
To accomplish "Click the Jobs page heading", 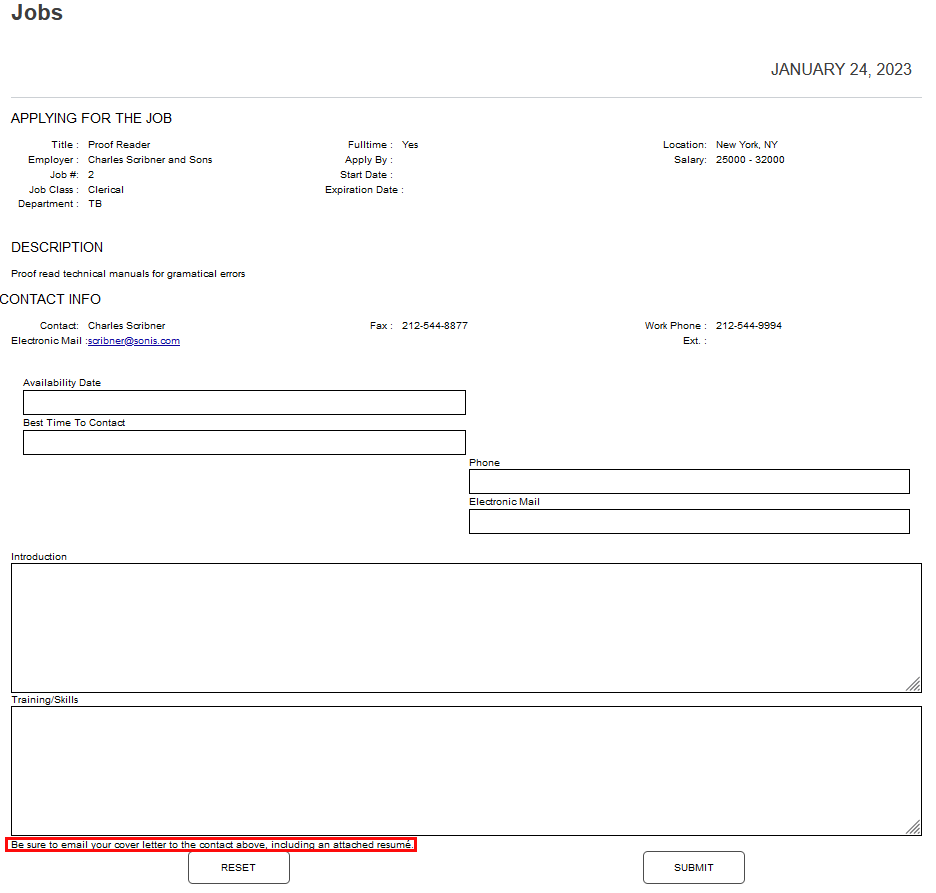I will (36, 13).
